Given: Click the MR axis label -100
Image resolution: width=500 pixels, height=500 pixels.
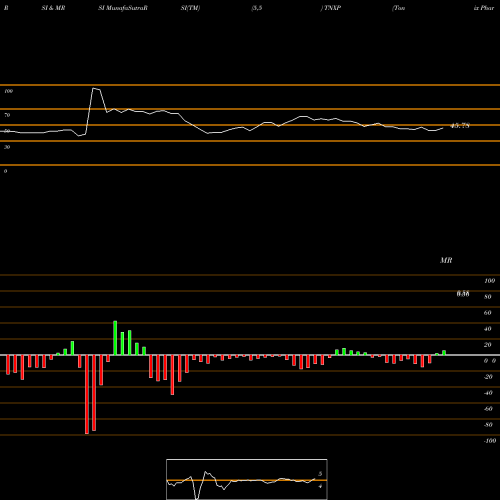Looking at the screenshot, I should point(490,441).
